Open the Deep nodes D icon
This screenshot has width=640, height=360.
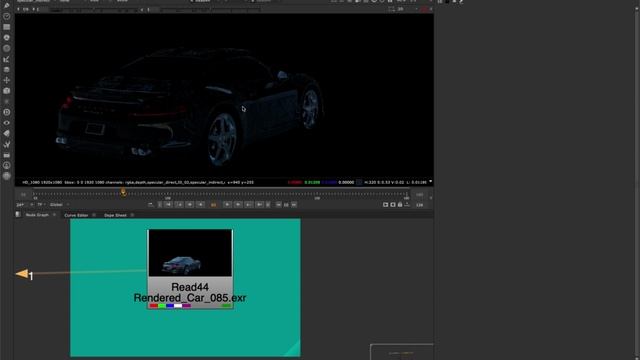coord(7,112)
